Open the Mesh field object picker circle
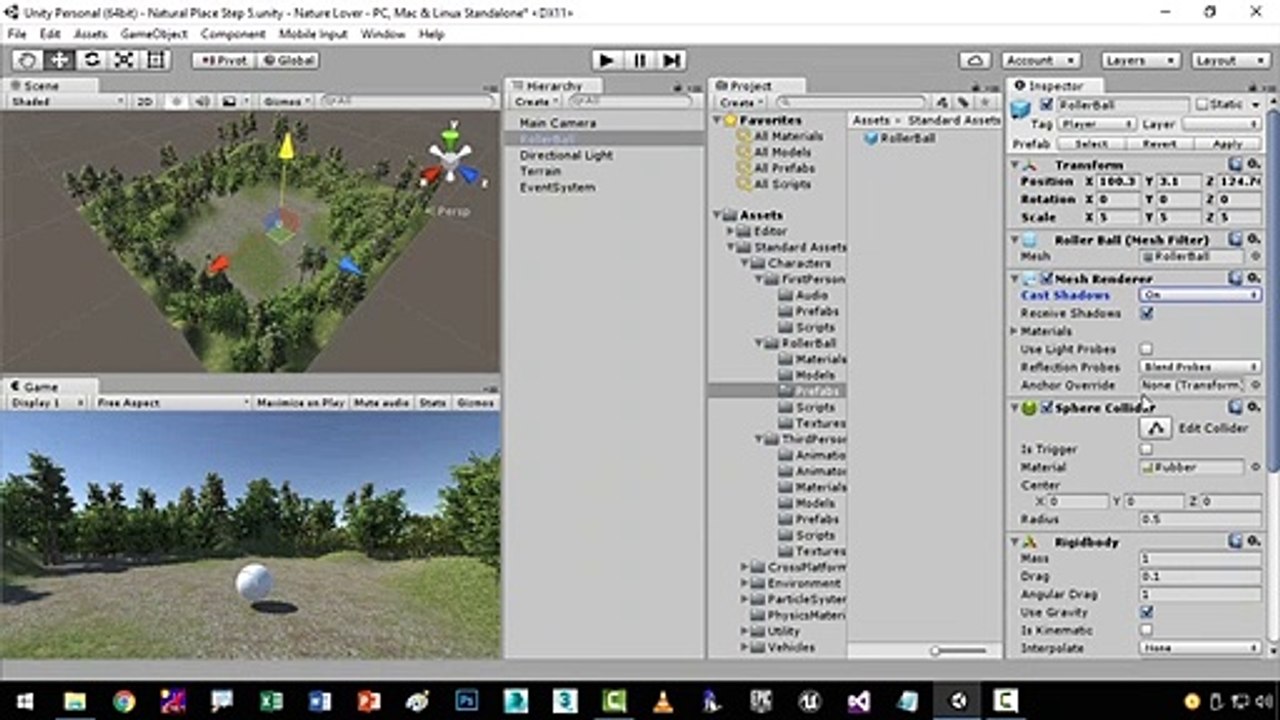The width and height of the screenshot is (1280, 720). pyautogui.click(x=1256, y=257)
